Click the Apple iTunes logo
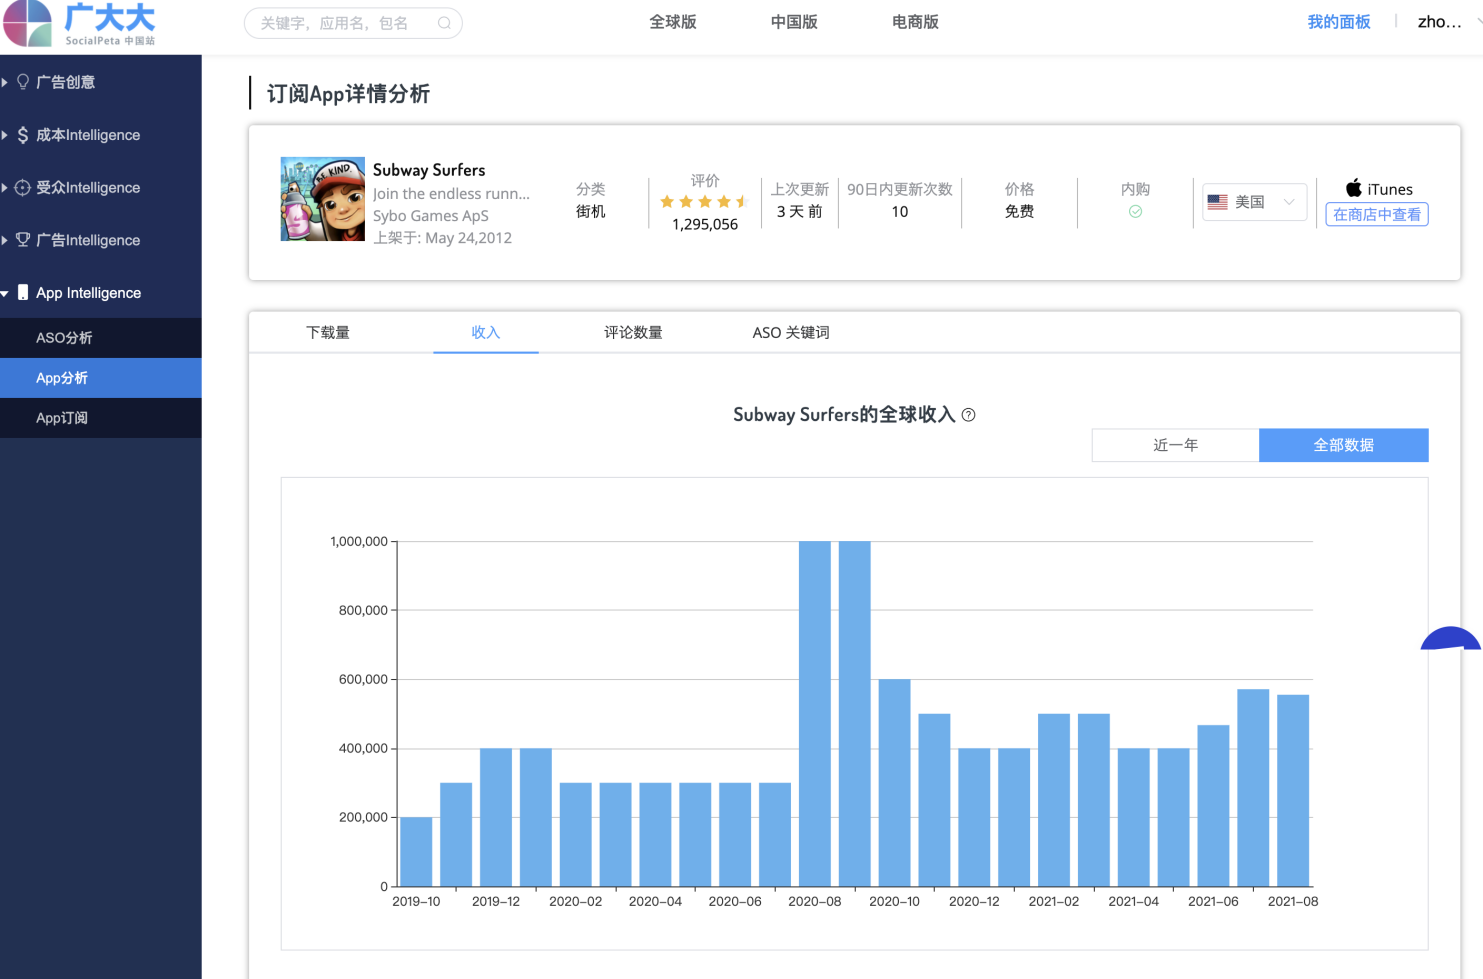This screenshot has height=979, width=1483. (x=1354, y=188)
